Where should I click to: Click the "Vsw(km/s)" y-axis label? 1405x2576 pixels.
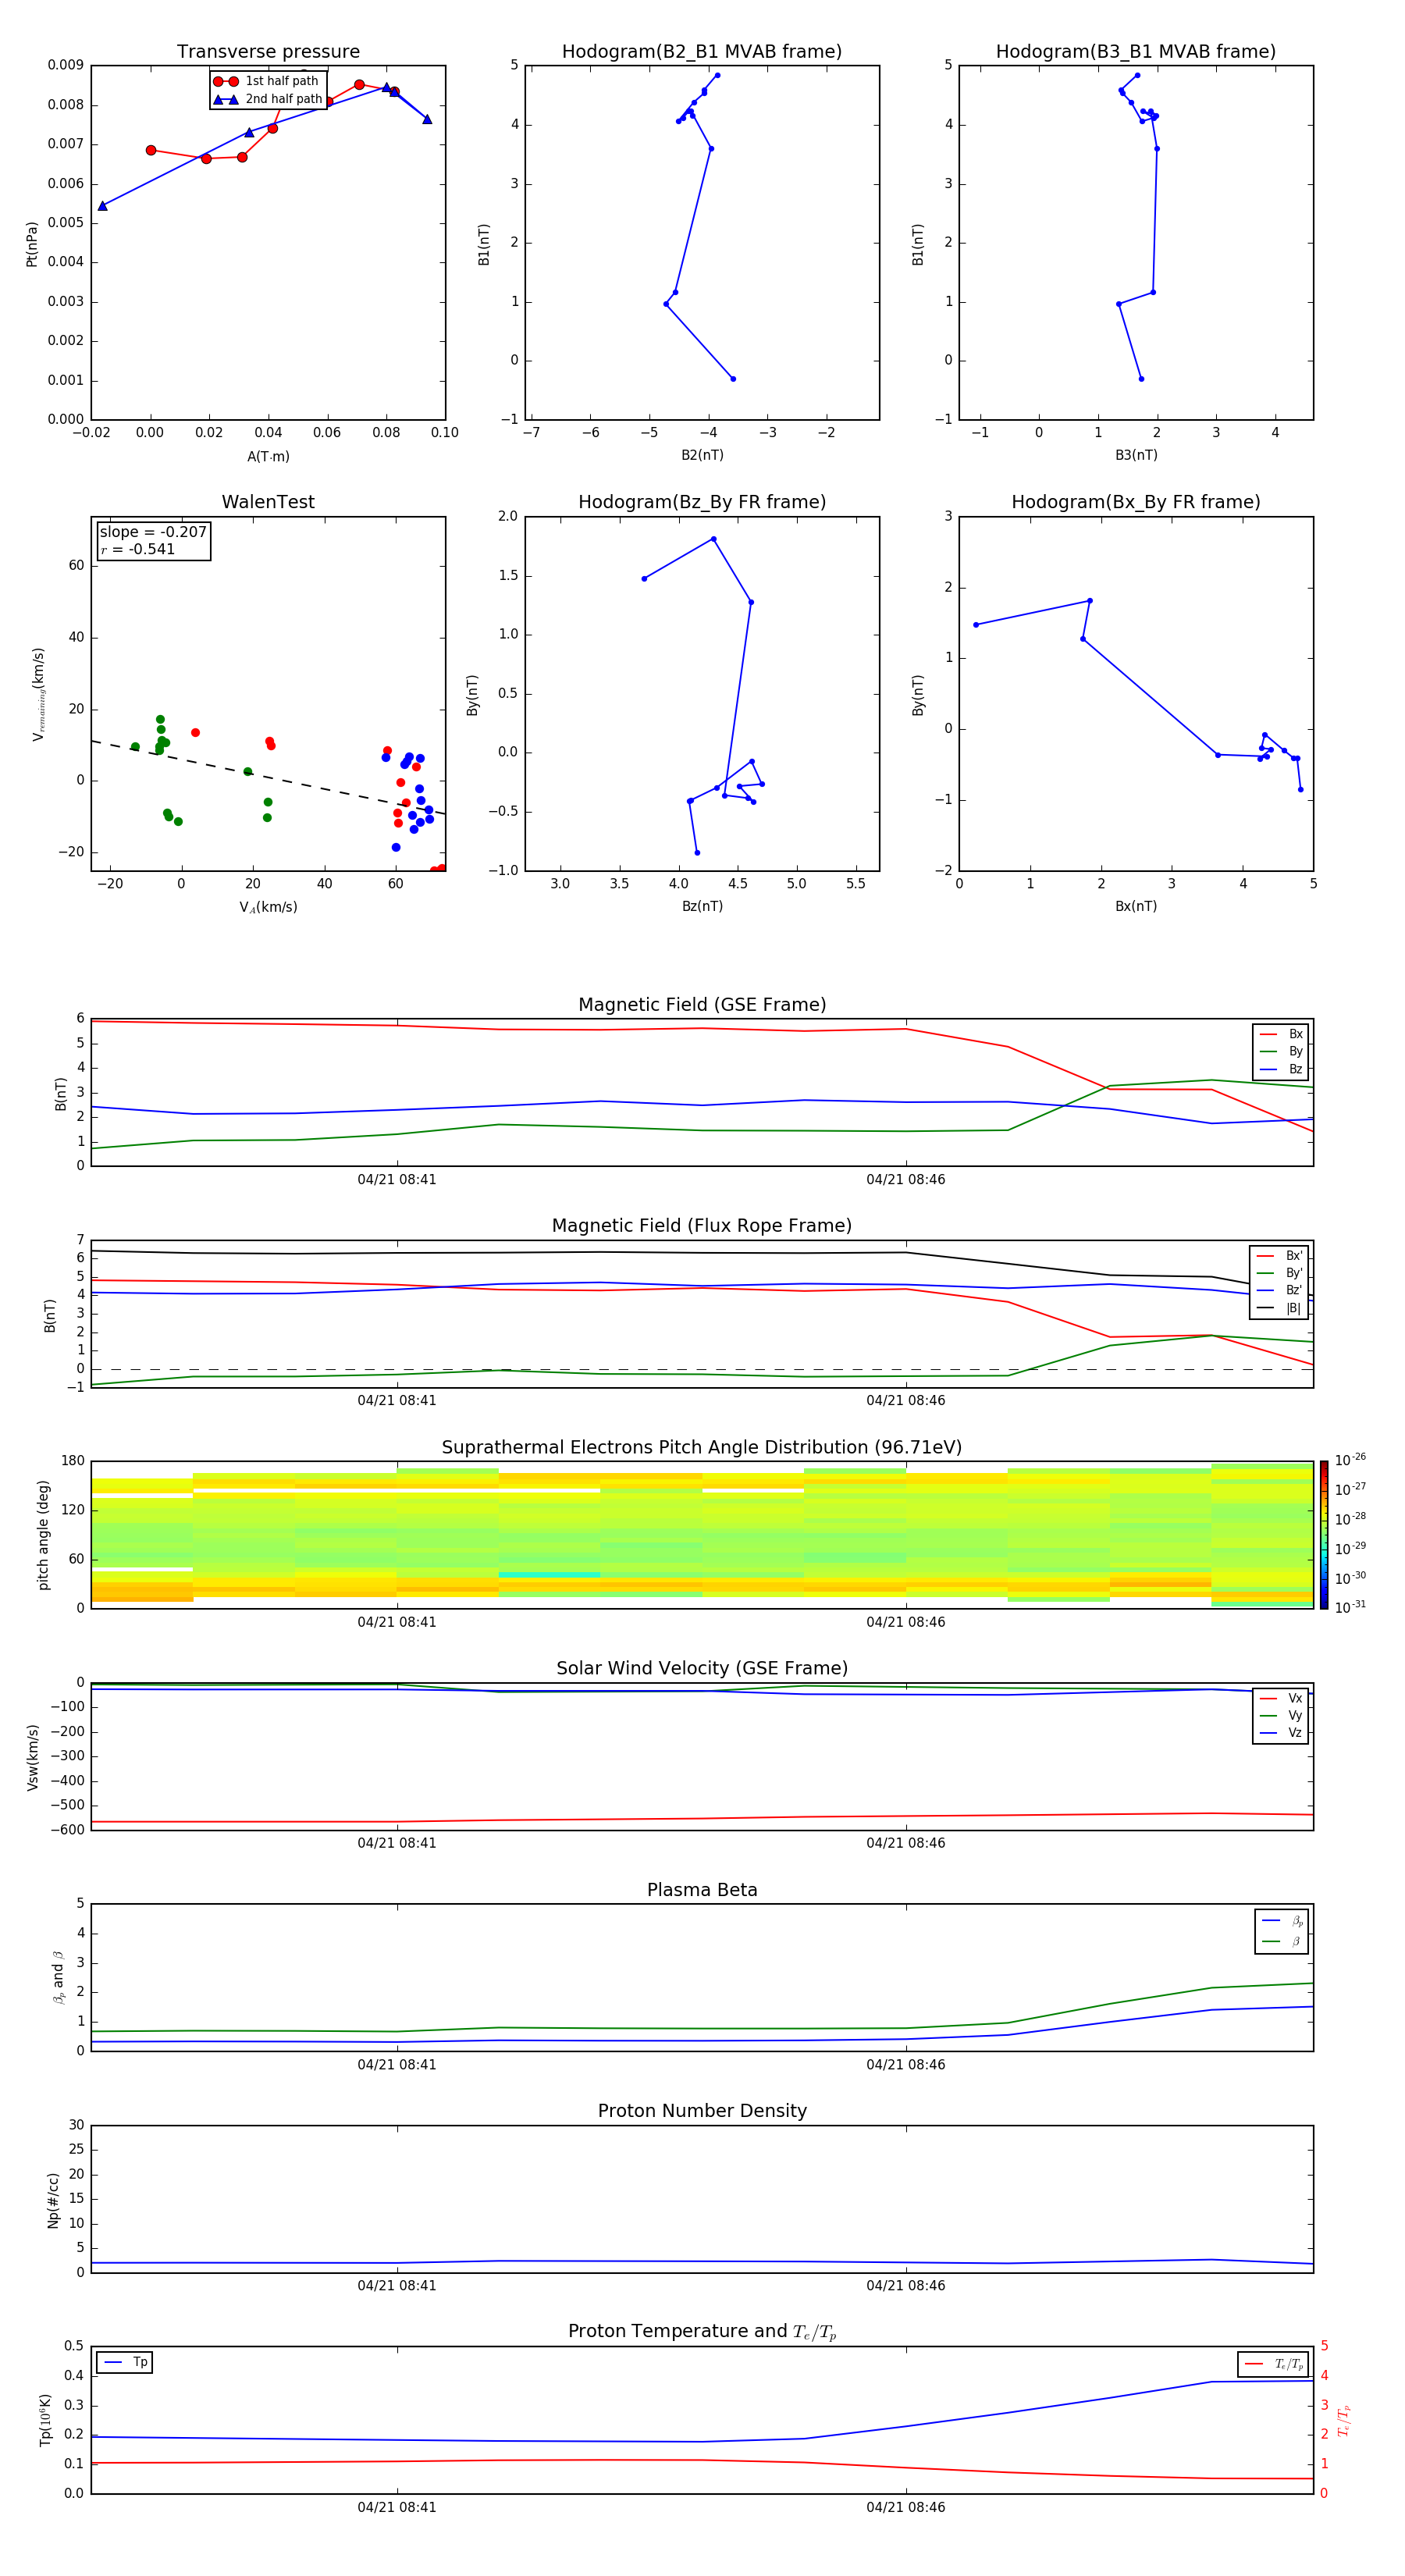click(x=32, y=1757)
